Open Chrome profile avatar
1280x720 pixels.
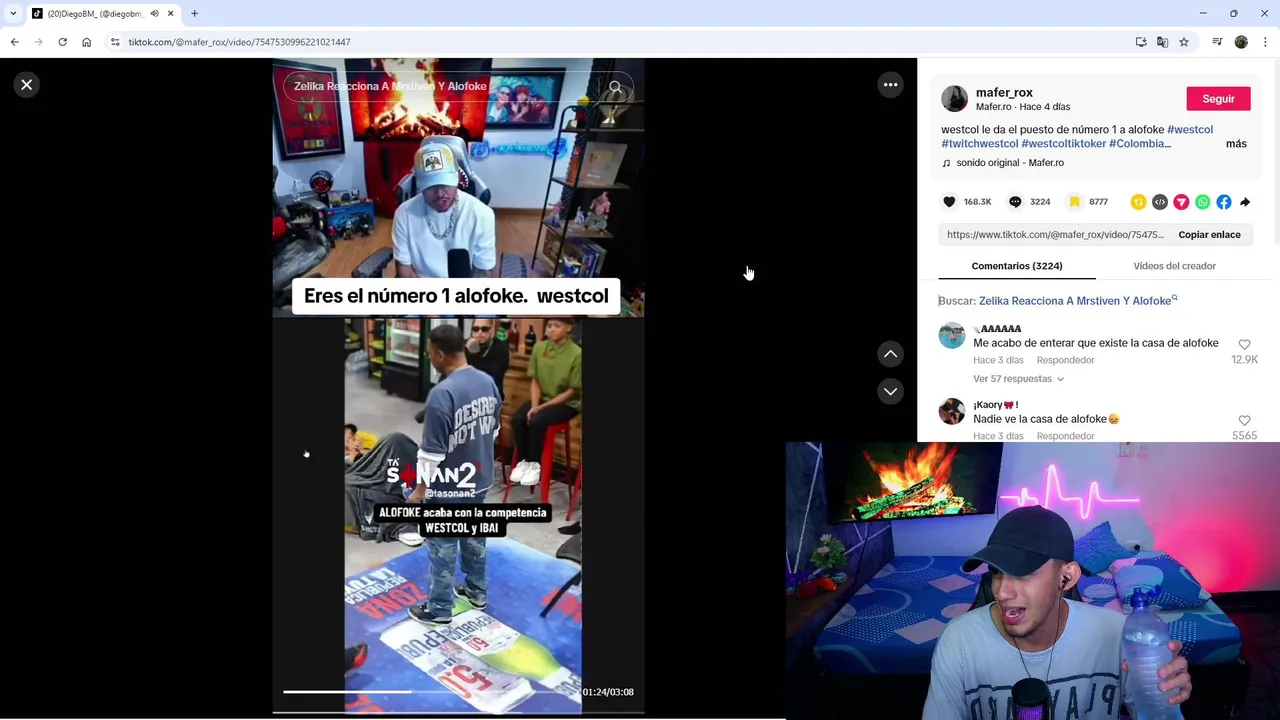[1241, 42]
